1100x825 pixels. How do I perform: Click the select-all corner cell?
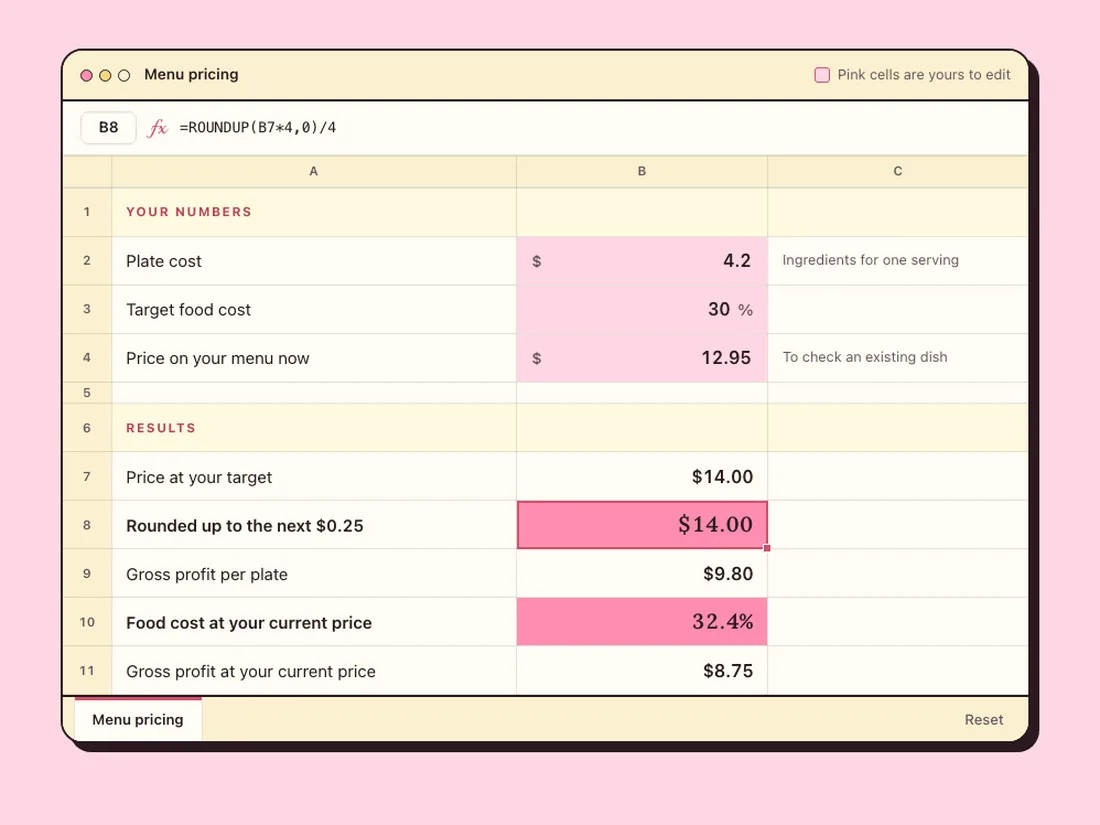point(87,171)
